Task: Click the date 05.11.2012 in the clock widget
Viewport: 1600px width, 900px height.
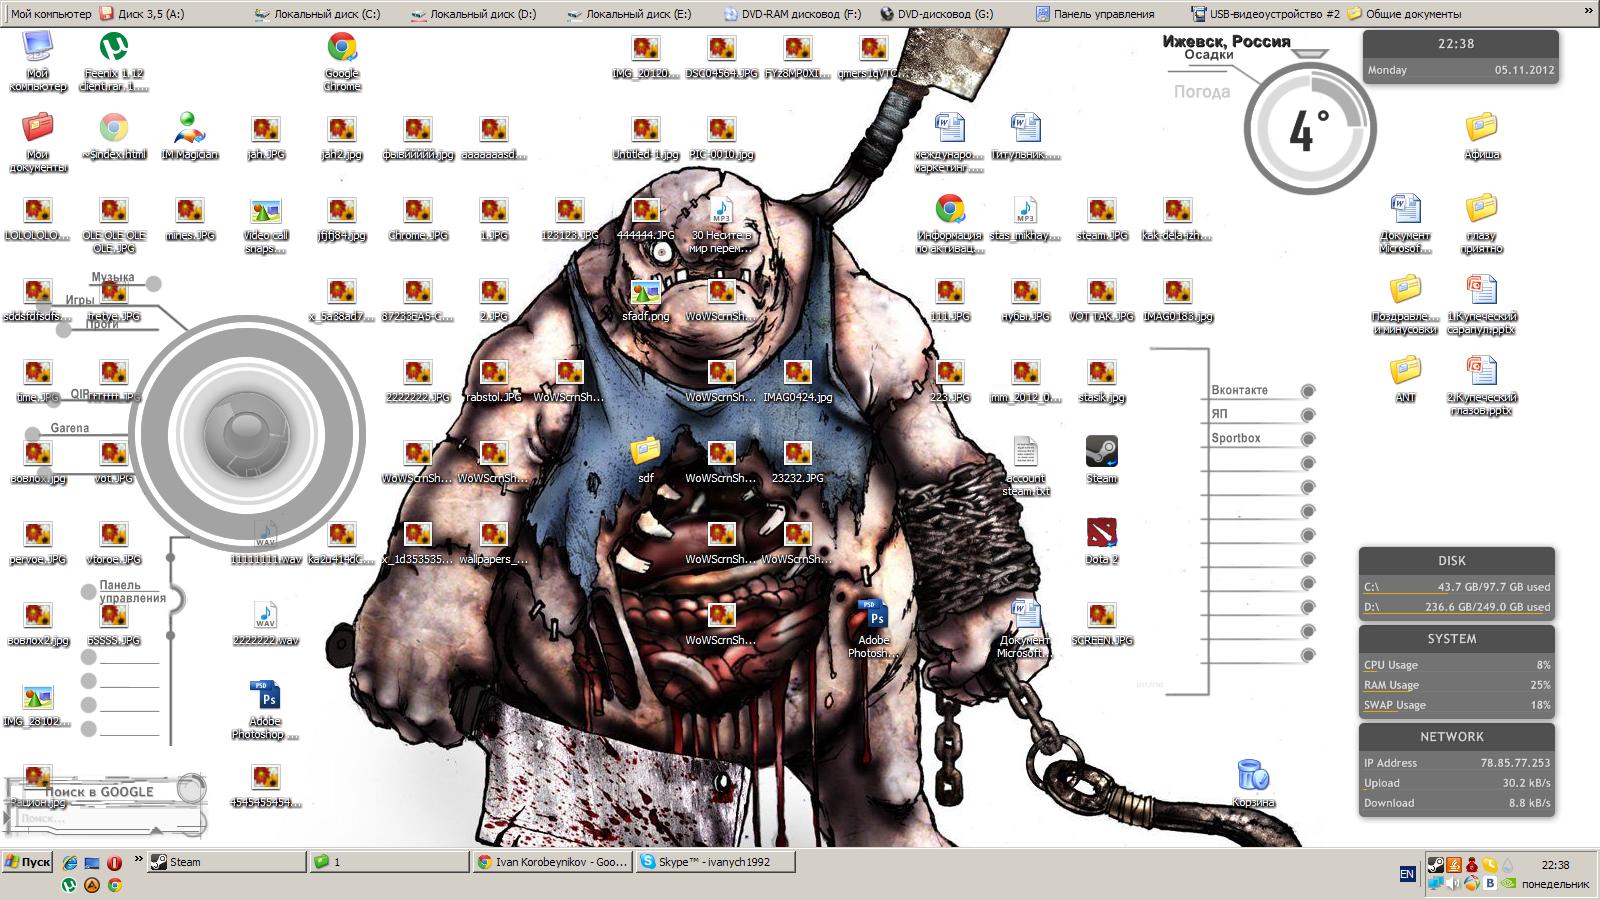Action: click(x=1525, y=70)
